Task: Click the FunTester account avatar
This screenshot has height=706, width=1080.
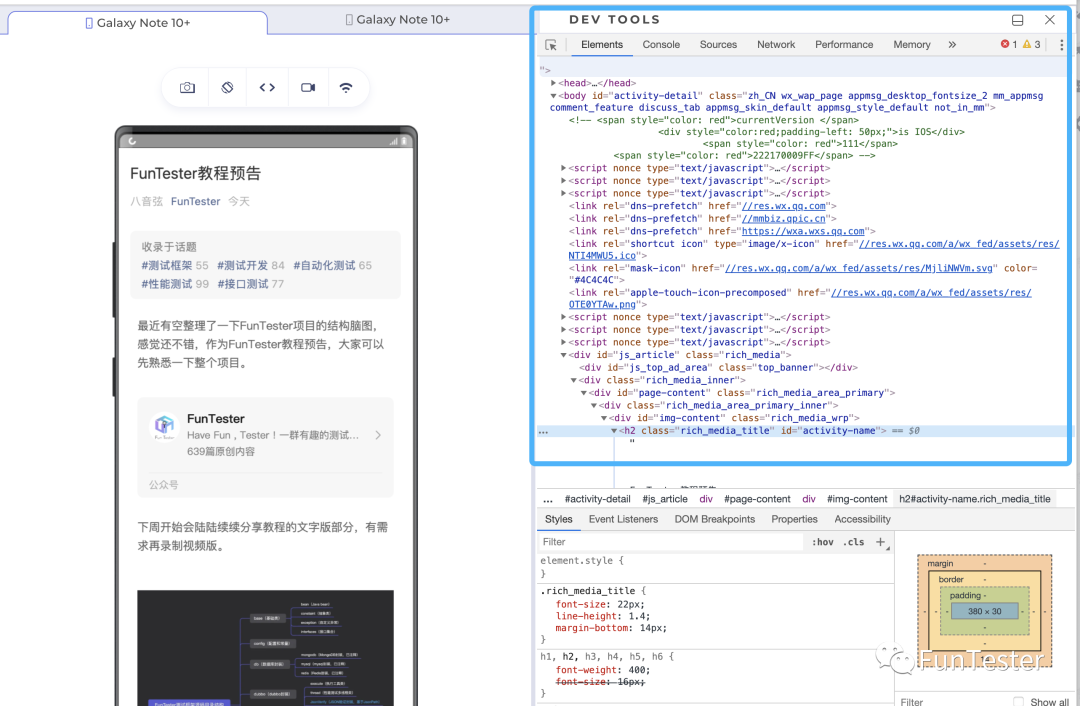Action: 164,426
